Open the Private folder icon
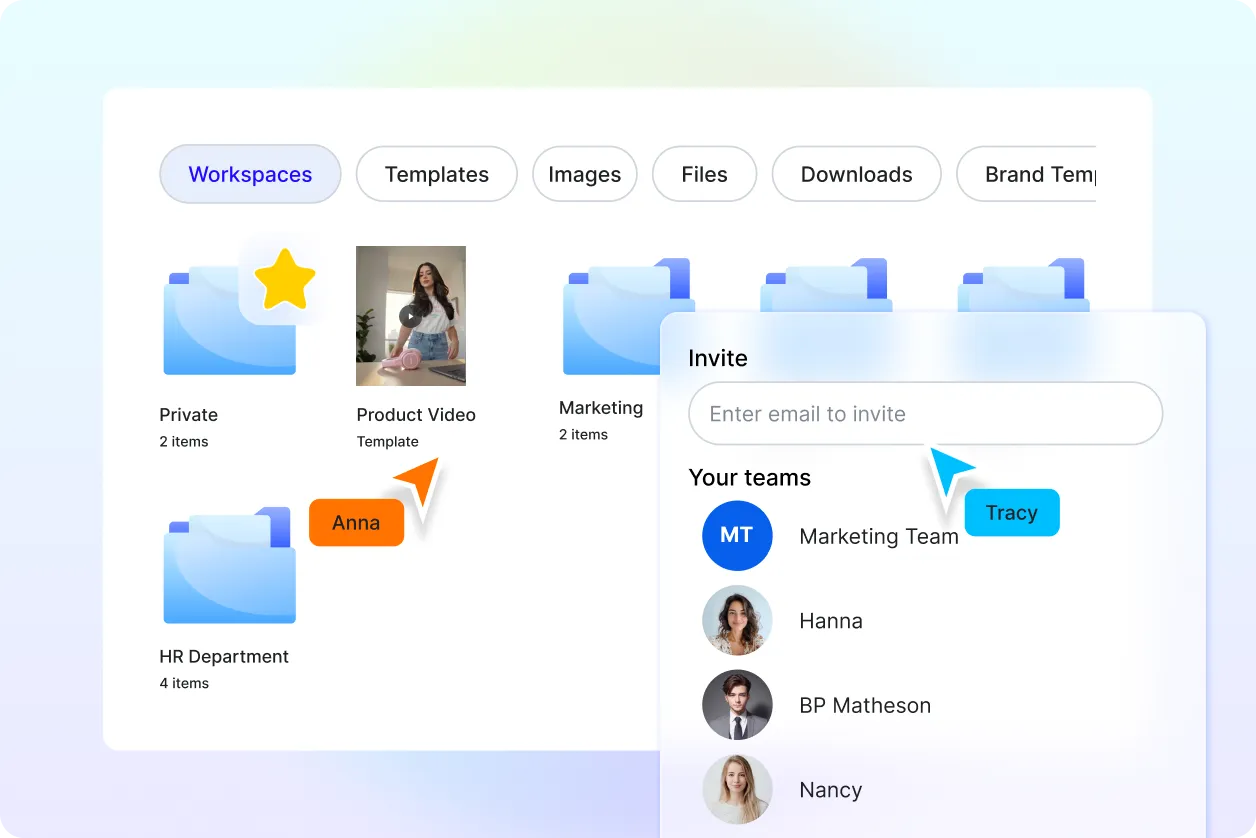This screenshot has height=838, width=1256. coord(230,320)
